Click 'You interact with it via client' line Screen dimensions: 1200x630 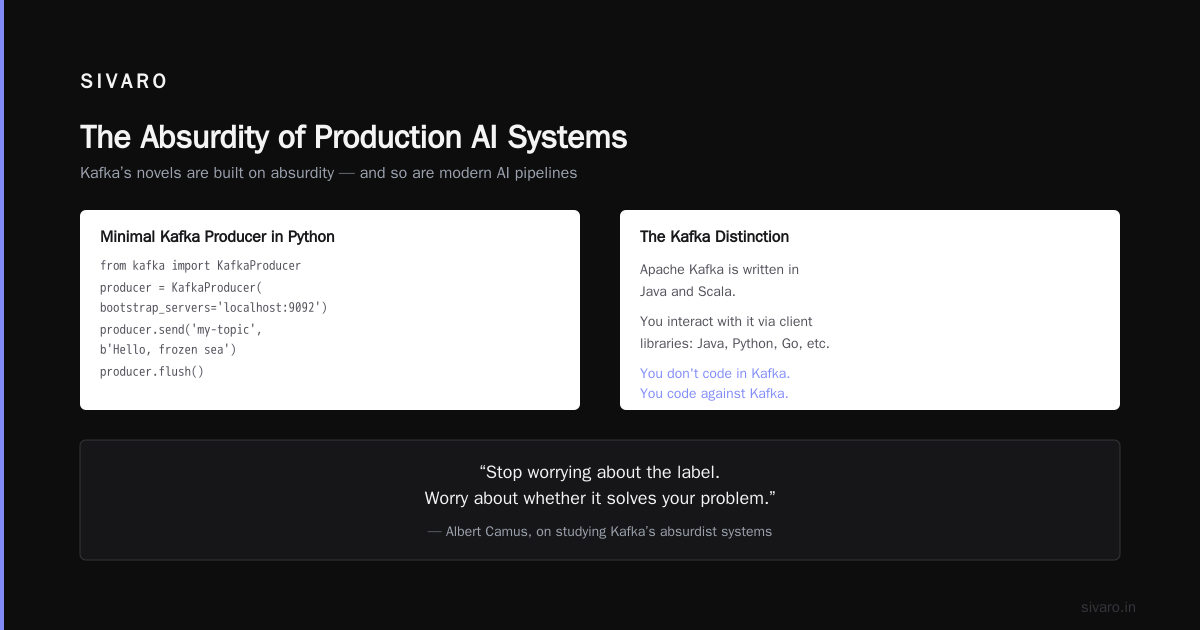726,322
